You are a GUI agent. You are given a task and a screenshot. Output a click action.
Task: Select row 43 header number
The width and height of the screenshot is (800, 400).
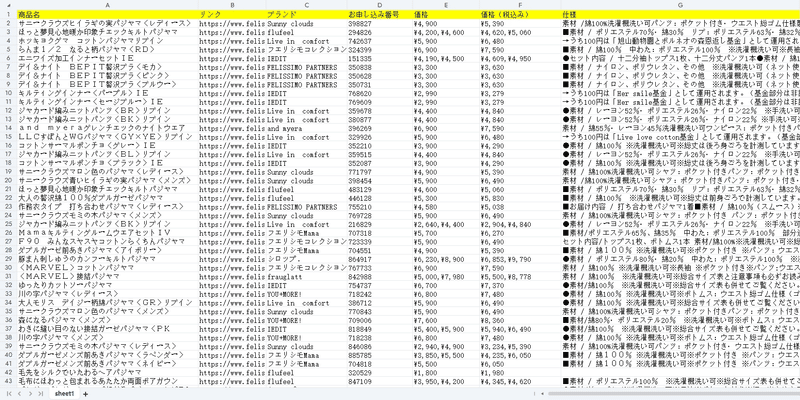[x=8, y=381]
